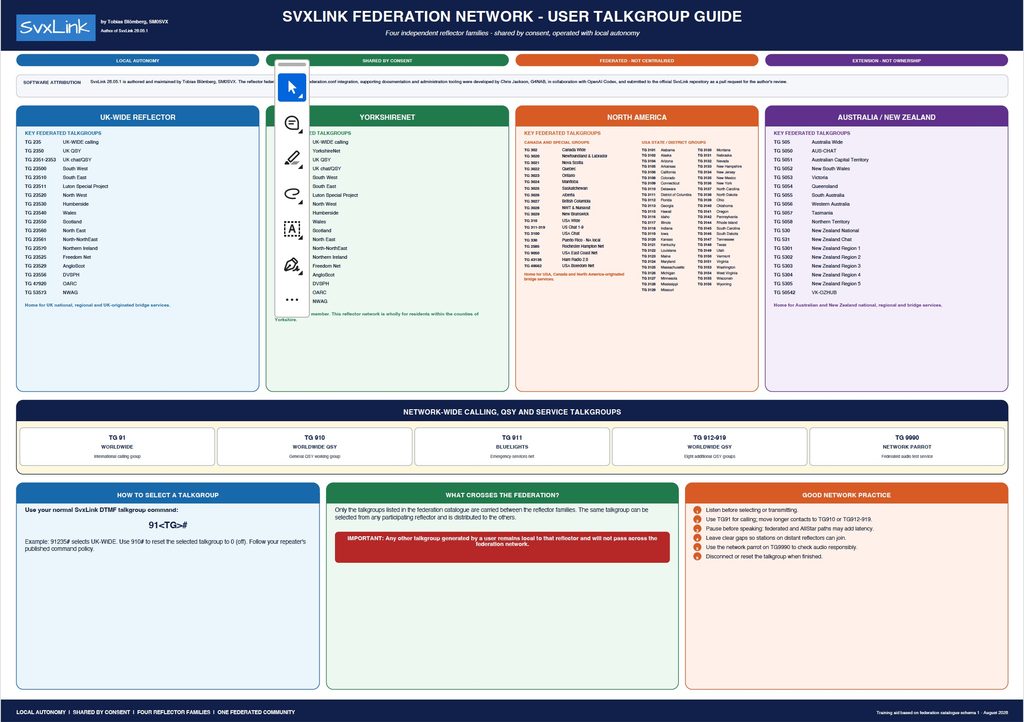Image resolution: width=1024 pixels, height=722 pixels.
Task: Click the footer 'ONE FEDERATED COMMUNITY' text
Action: [256, 712]
